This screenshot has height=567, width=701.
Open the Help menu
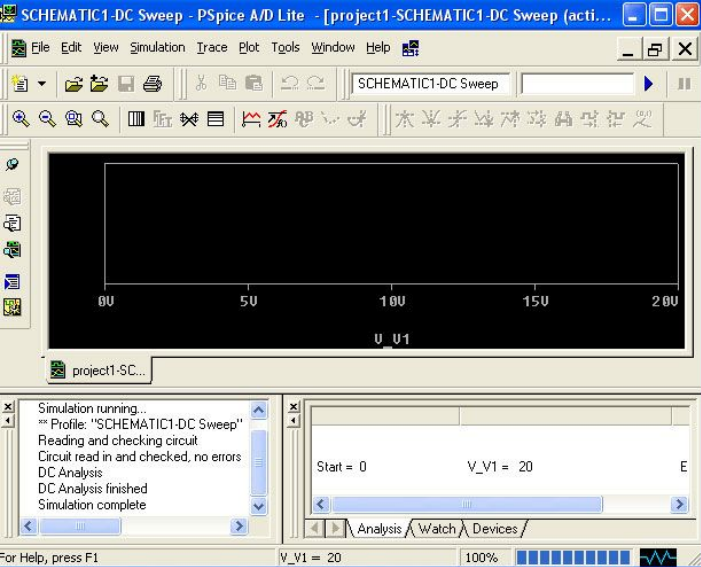pos(378,47)
